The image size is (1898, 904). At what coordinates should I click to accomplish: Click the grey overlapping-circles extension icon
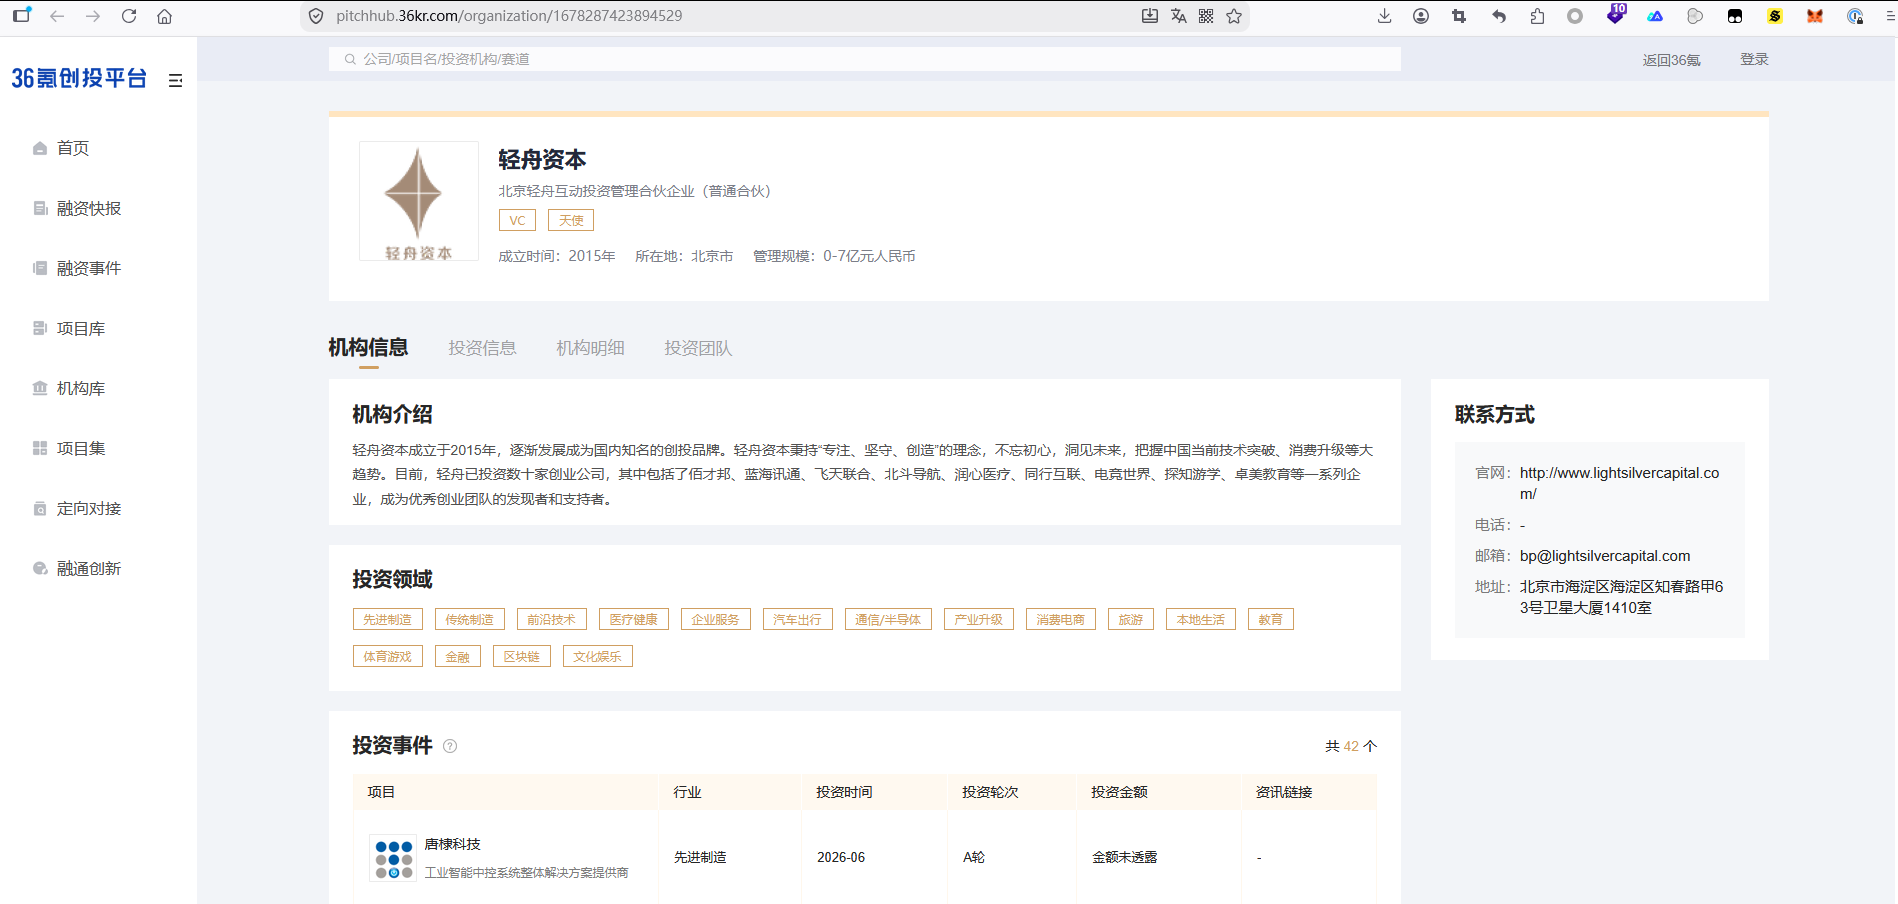[1695, 16]
